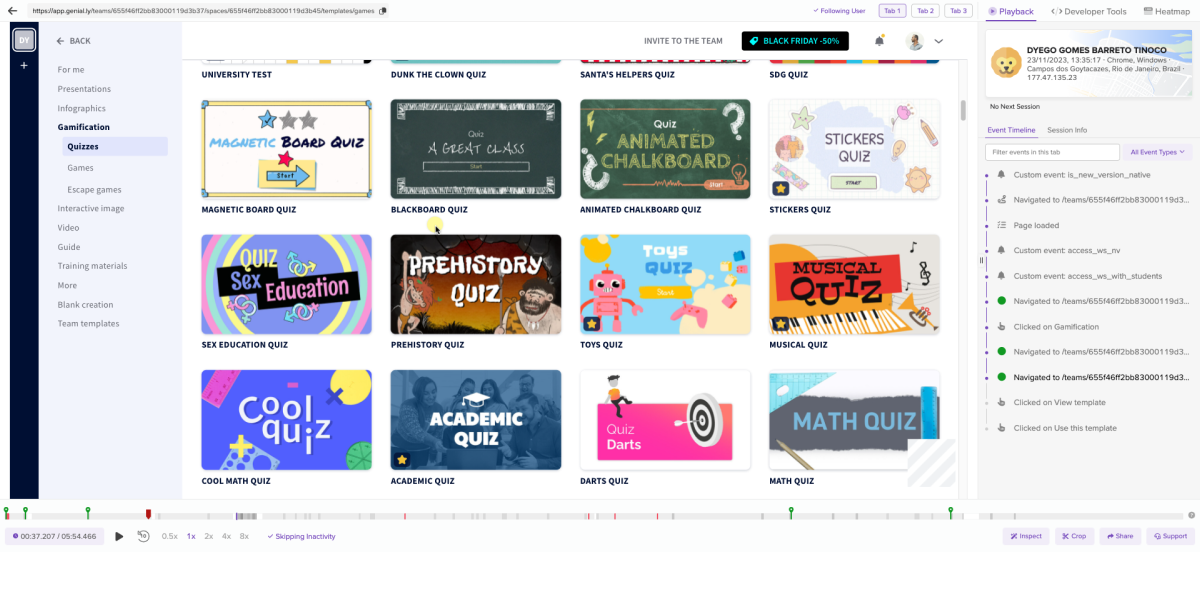
Task: Select 2x playback speed
Action: pyautogui.click(x=209, y=536)
